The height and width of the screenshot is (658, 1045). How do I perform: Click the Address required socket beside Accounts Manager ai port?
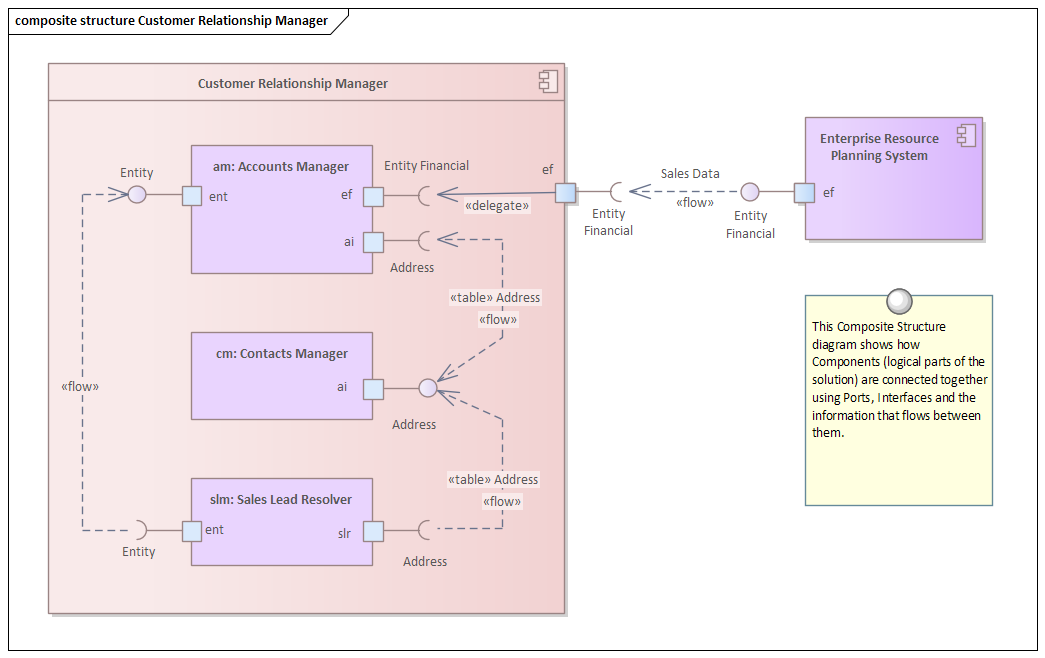pyautogui.click(x=424, y=241)
